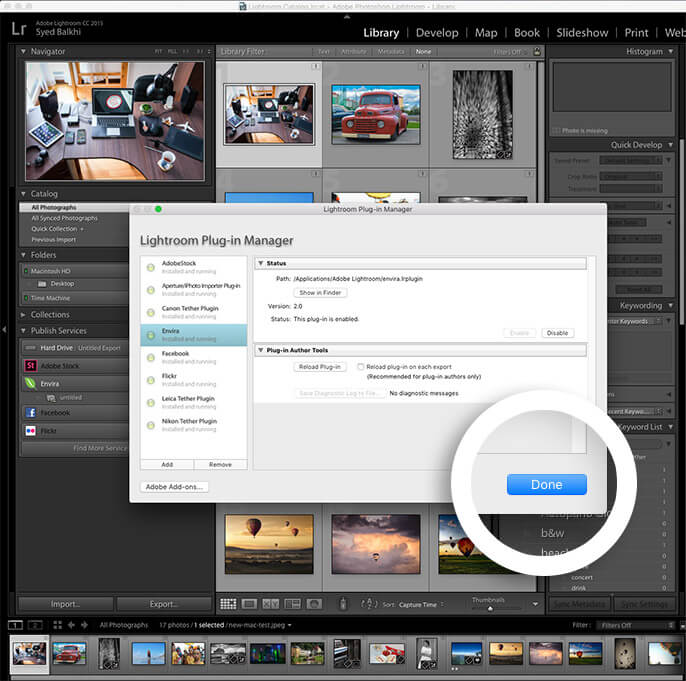Image resolution: width=686 pixels, height=681 pixels.
Task: Click the Lr logo in the identity plate
Action: click(x=19, y=28)
